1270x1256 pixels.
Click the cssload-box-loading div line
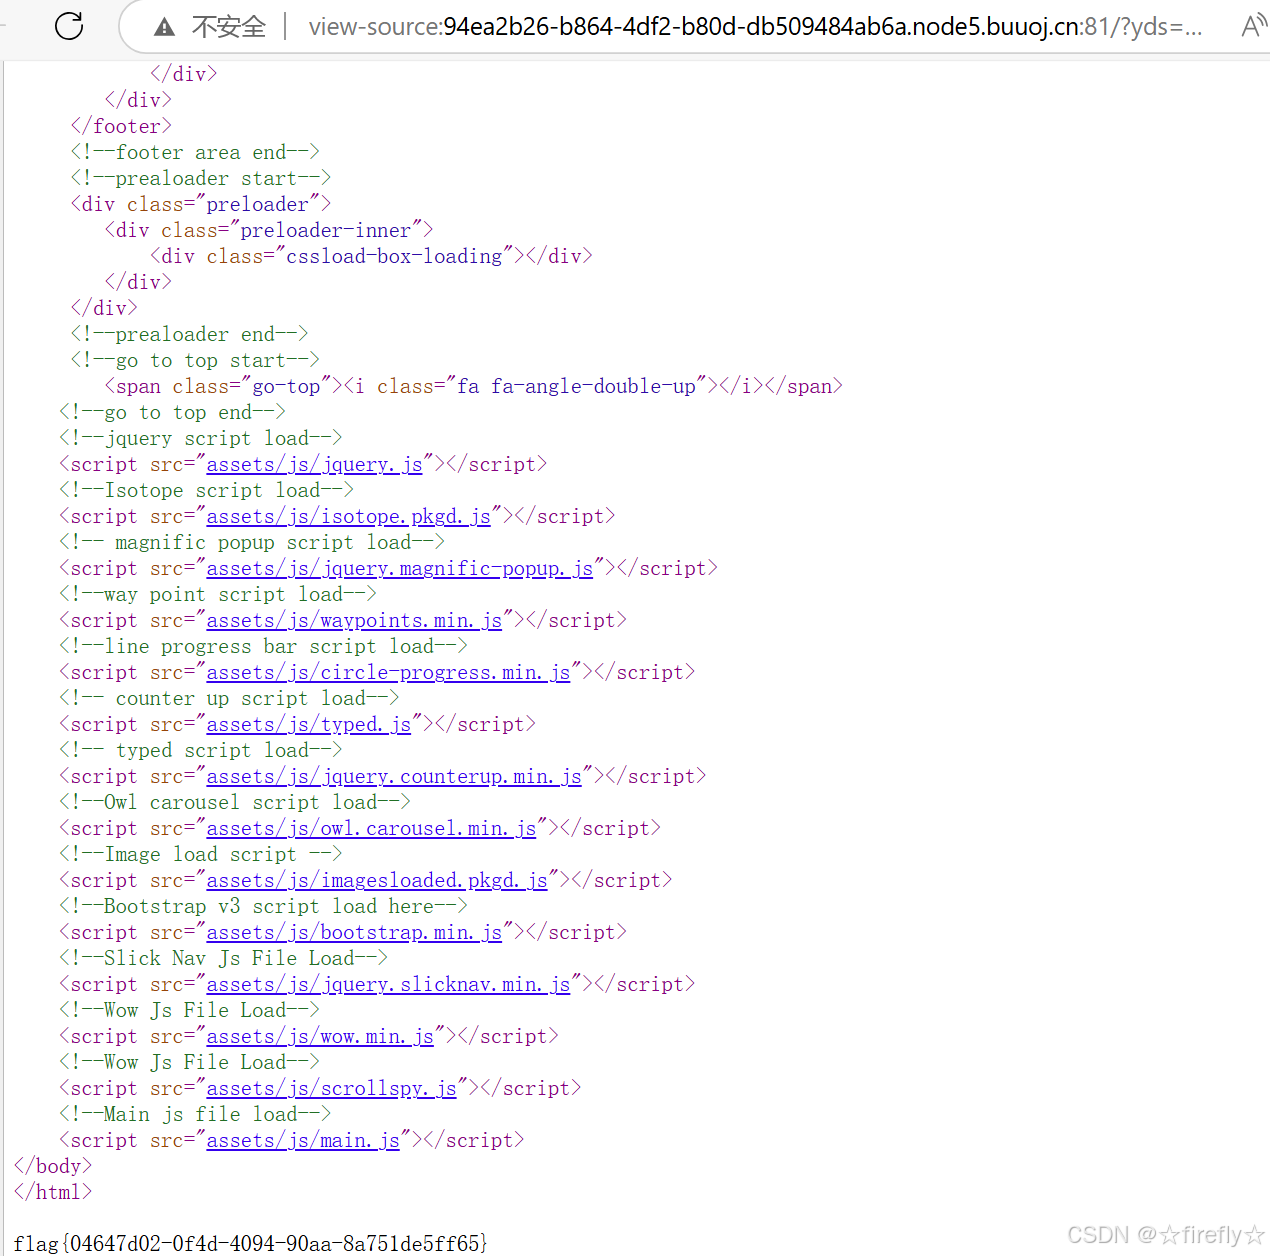[x=371, y=256]
